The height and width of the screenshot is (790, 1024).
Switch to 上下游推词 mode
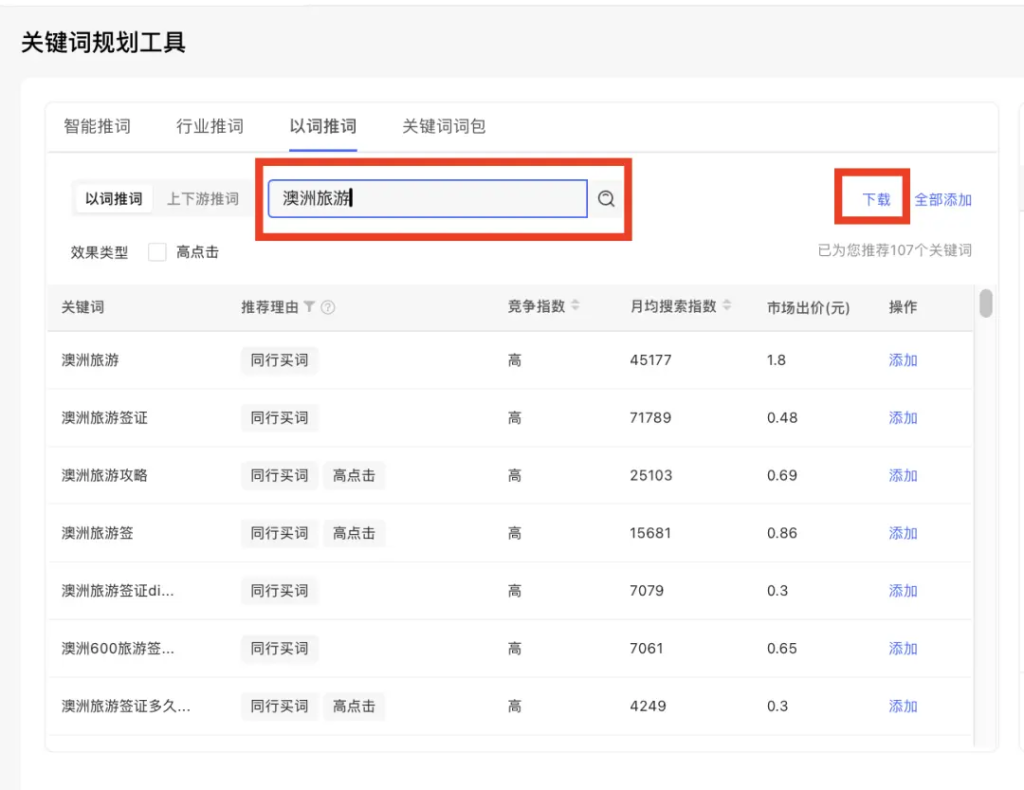coord(204,198)
